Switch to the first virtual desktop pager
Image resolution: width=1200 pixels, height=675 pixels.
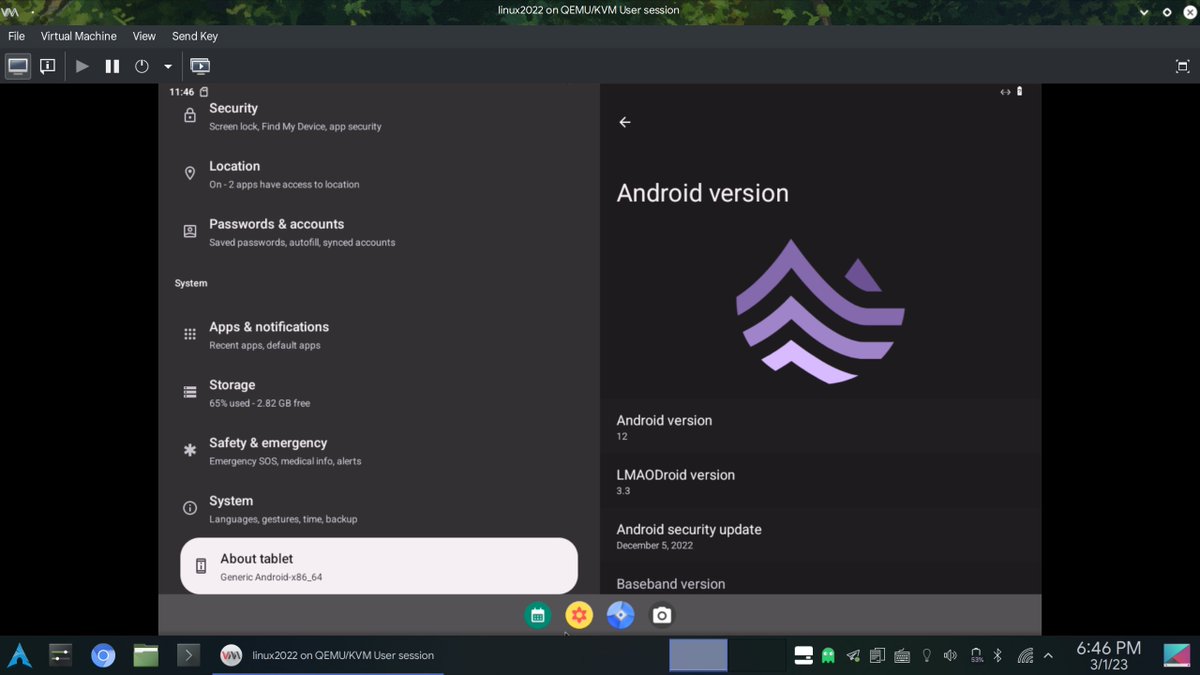click(x=698, y=655)
